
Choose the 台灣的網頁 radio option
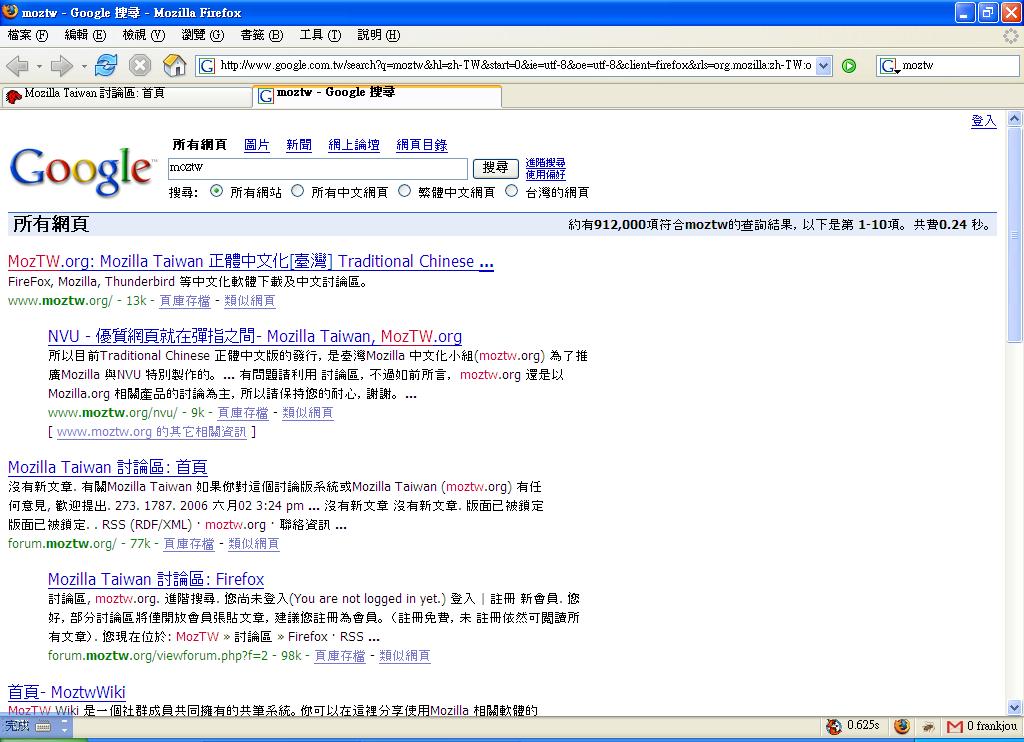coord(512,191)
